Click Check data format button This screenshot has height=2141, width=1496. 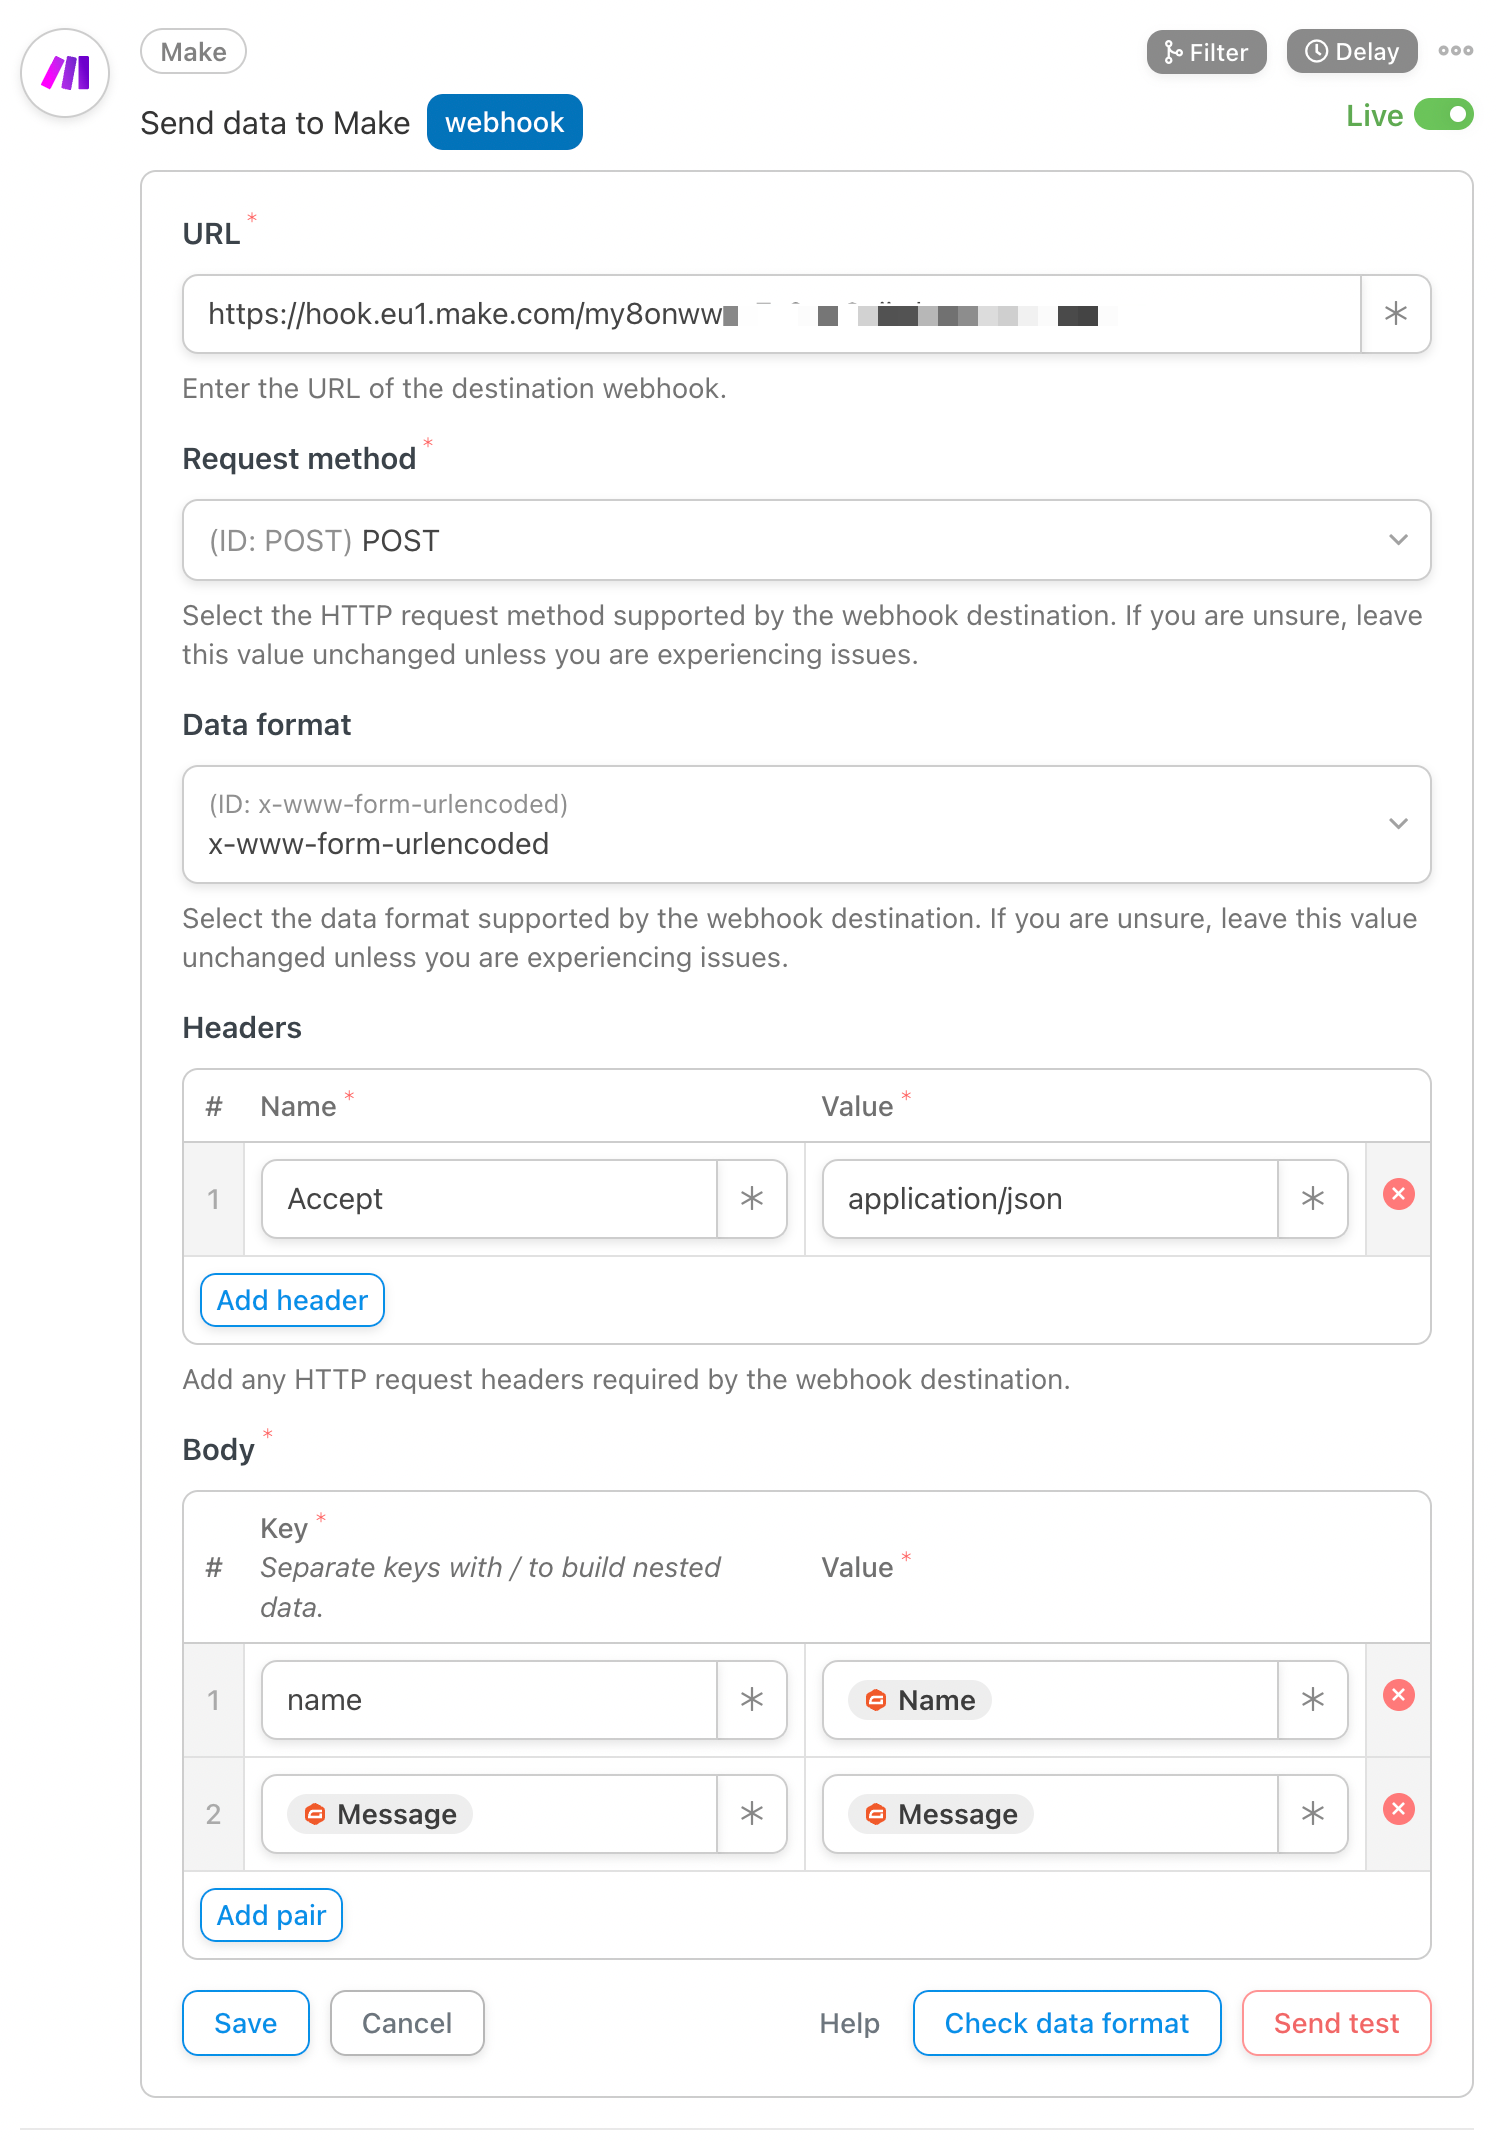[x=1067, y=2023]
